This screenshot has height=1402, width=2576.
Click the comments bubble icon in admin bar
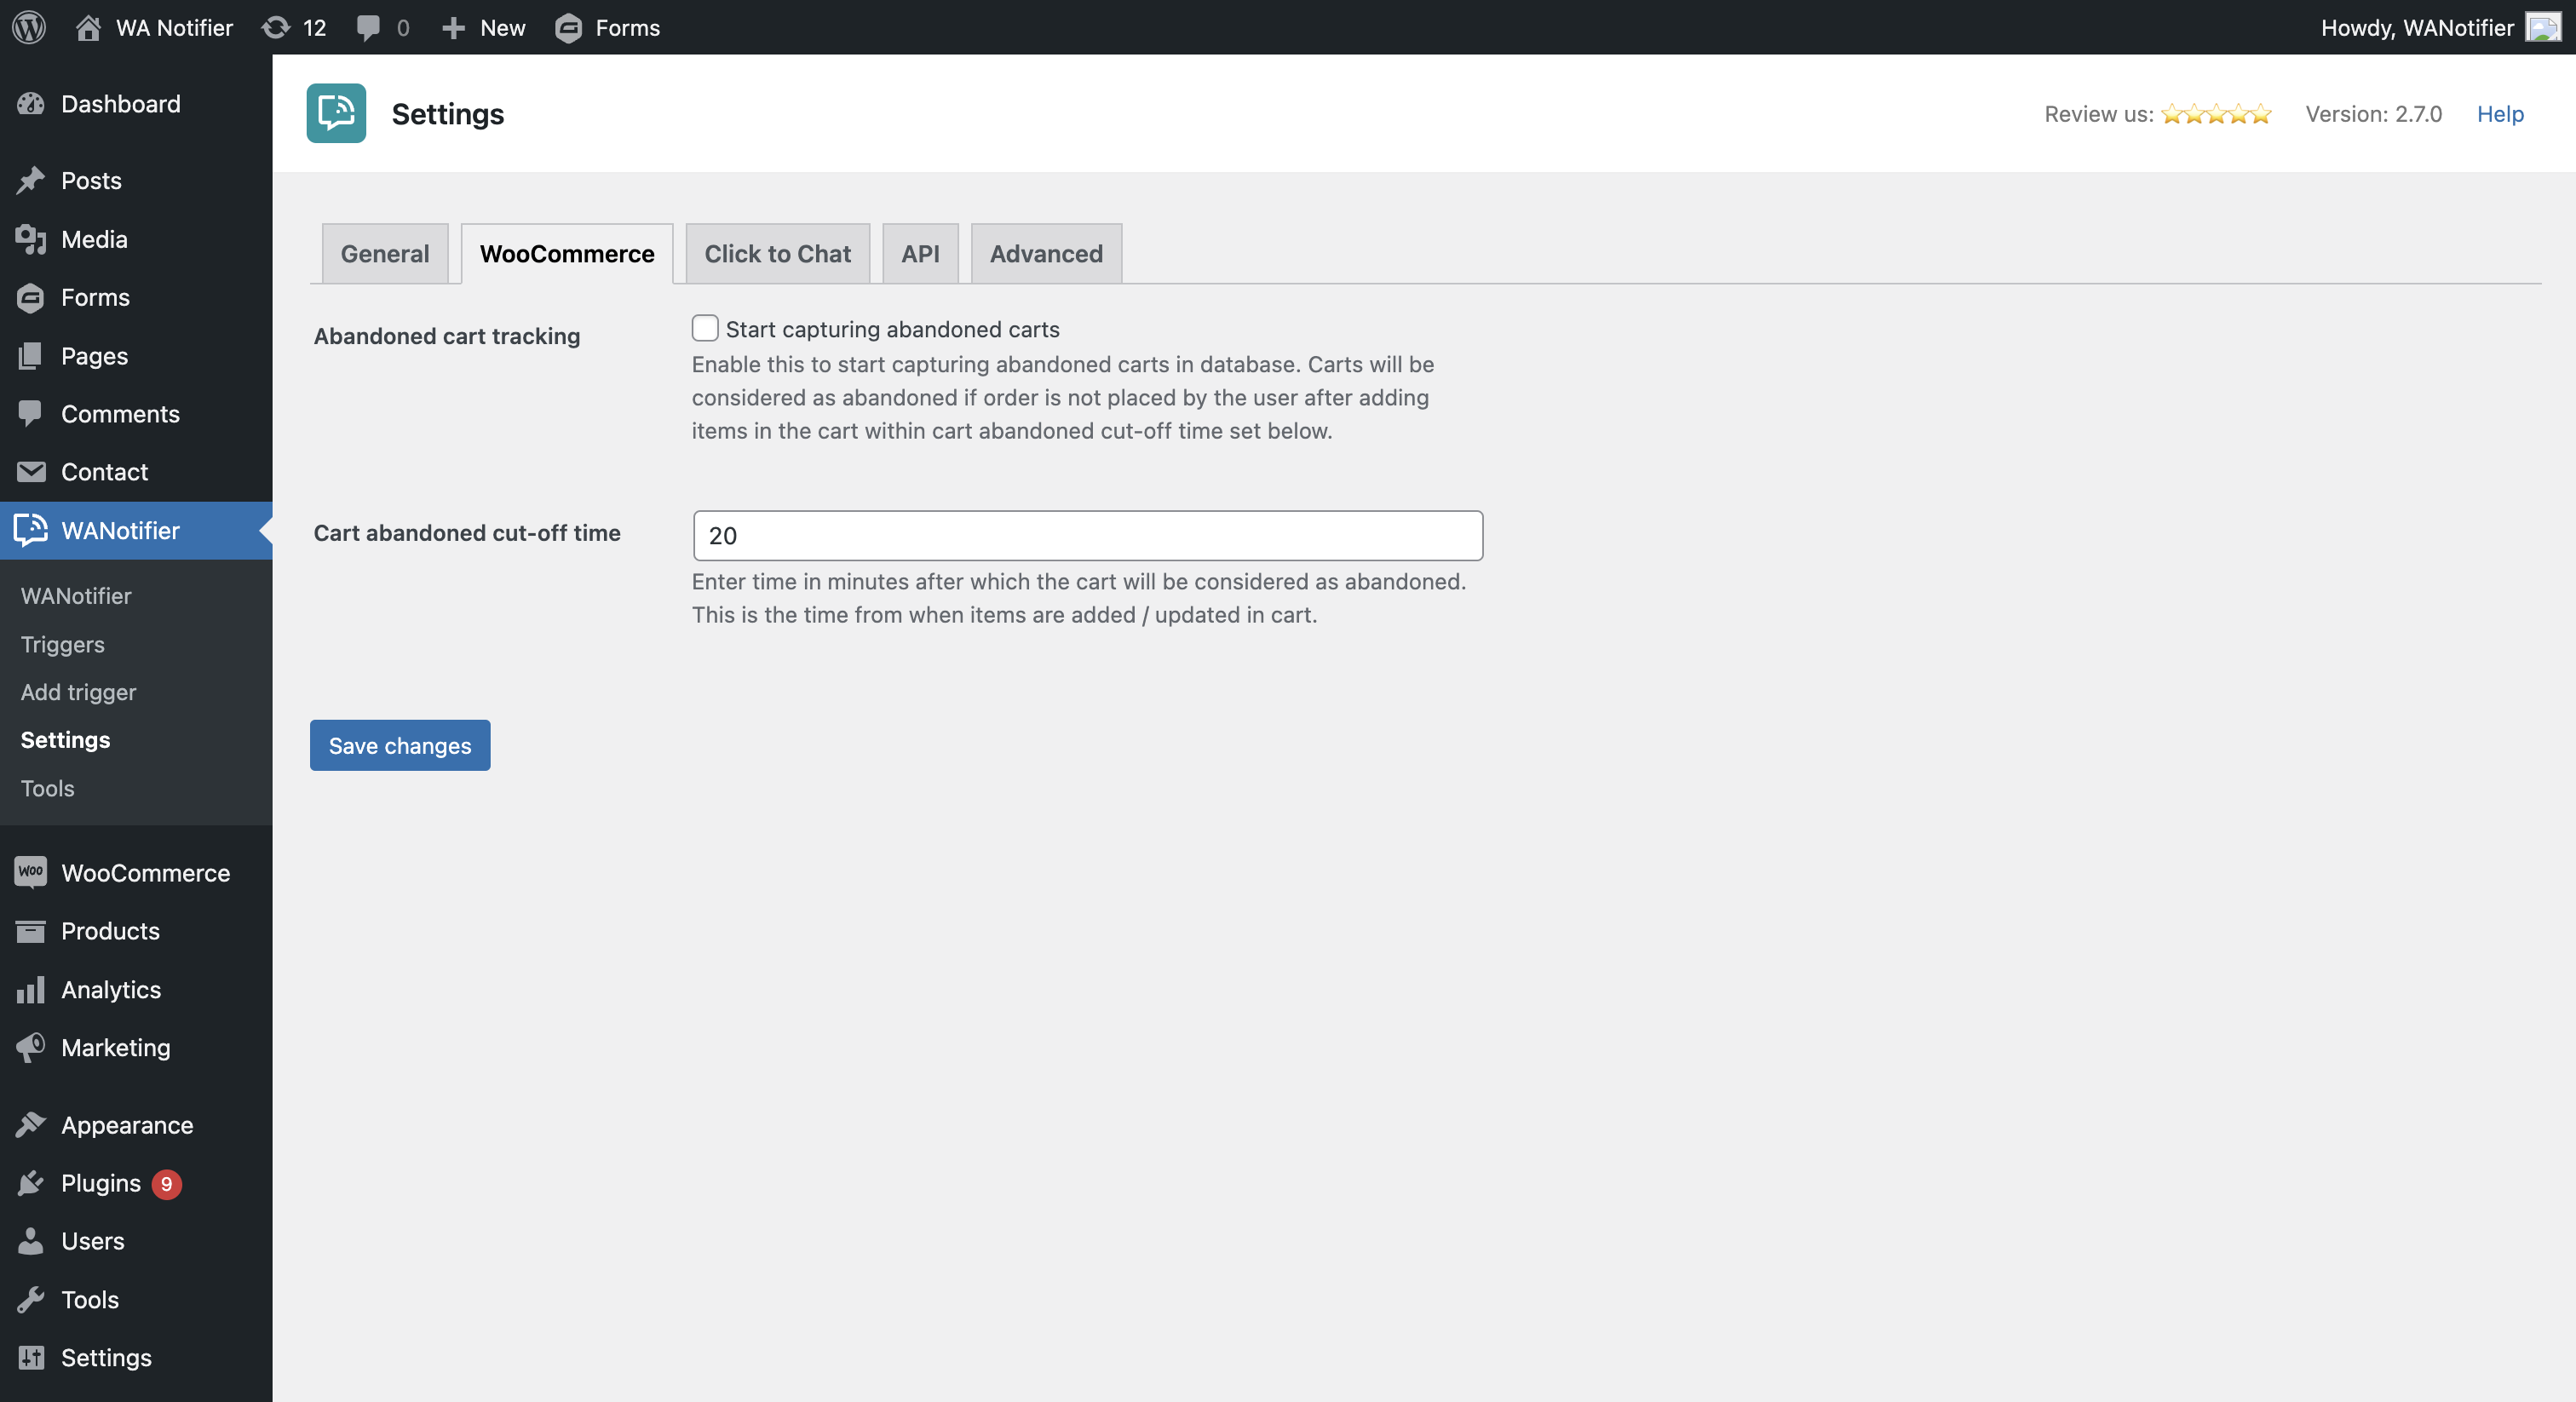(x=368, y=27)
